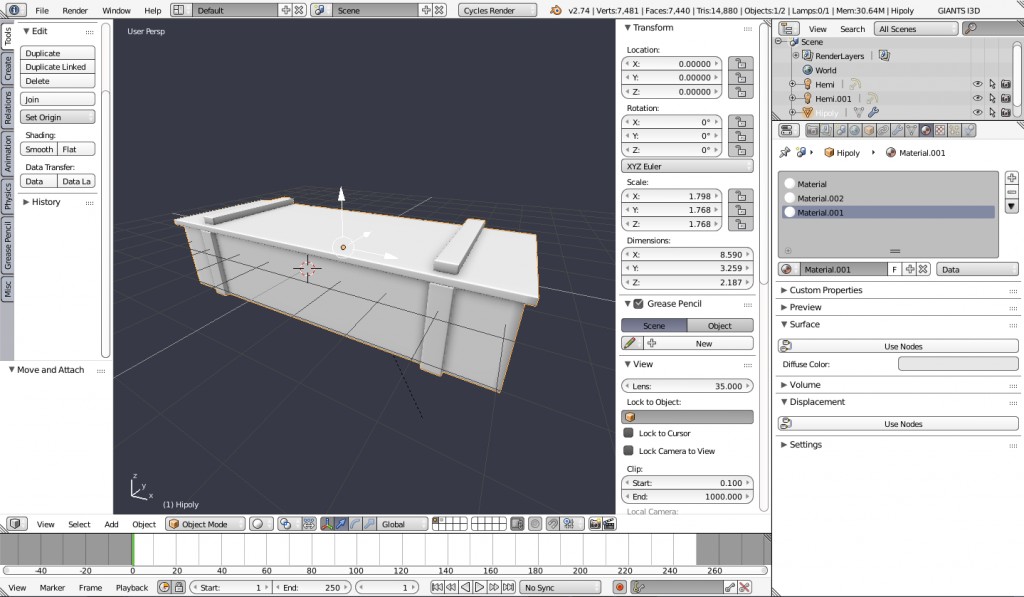Open the Render properties camera icon

tap(813, 129)
